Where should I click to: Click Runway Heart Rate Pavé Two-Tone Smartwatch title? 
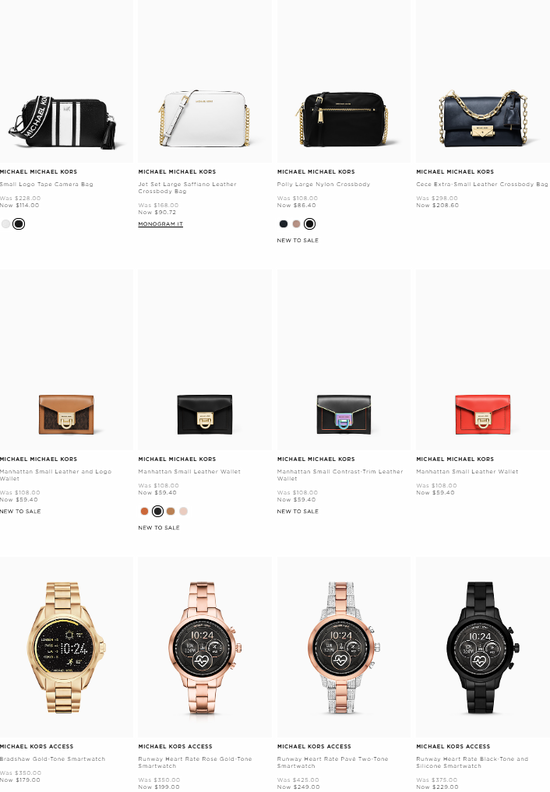332,762
